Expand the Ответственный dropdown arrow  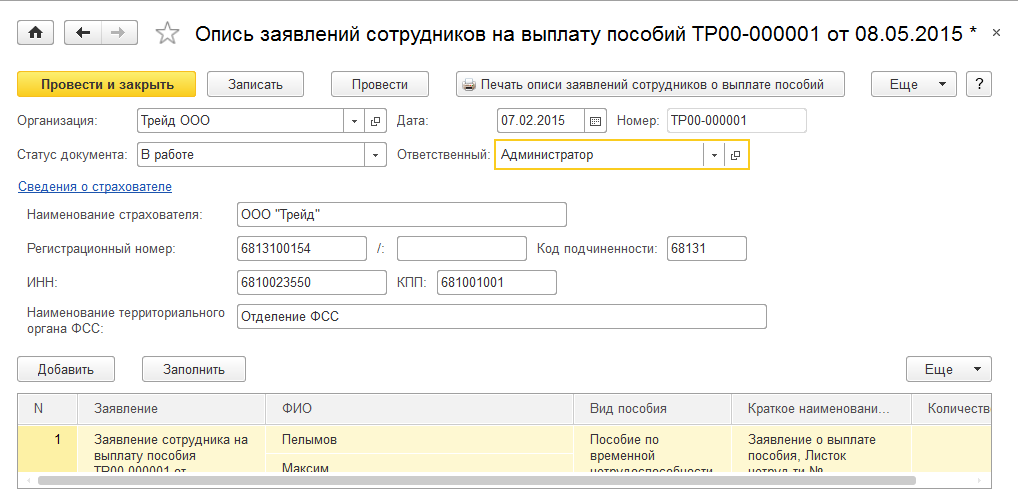coord(714,155)
